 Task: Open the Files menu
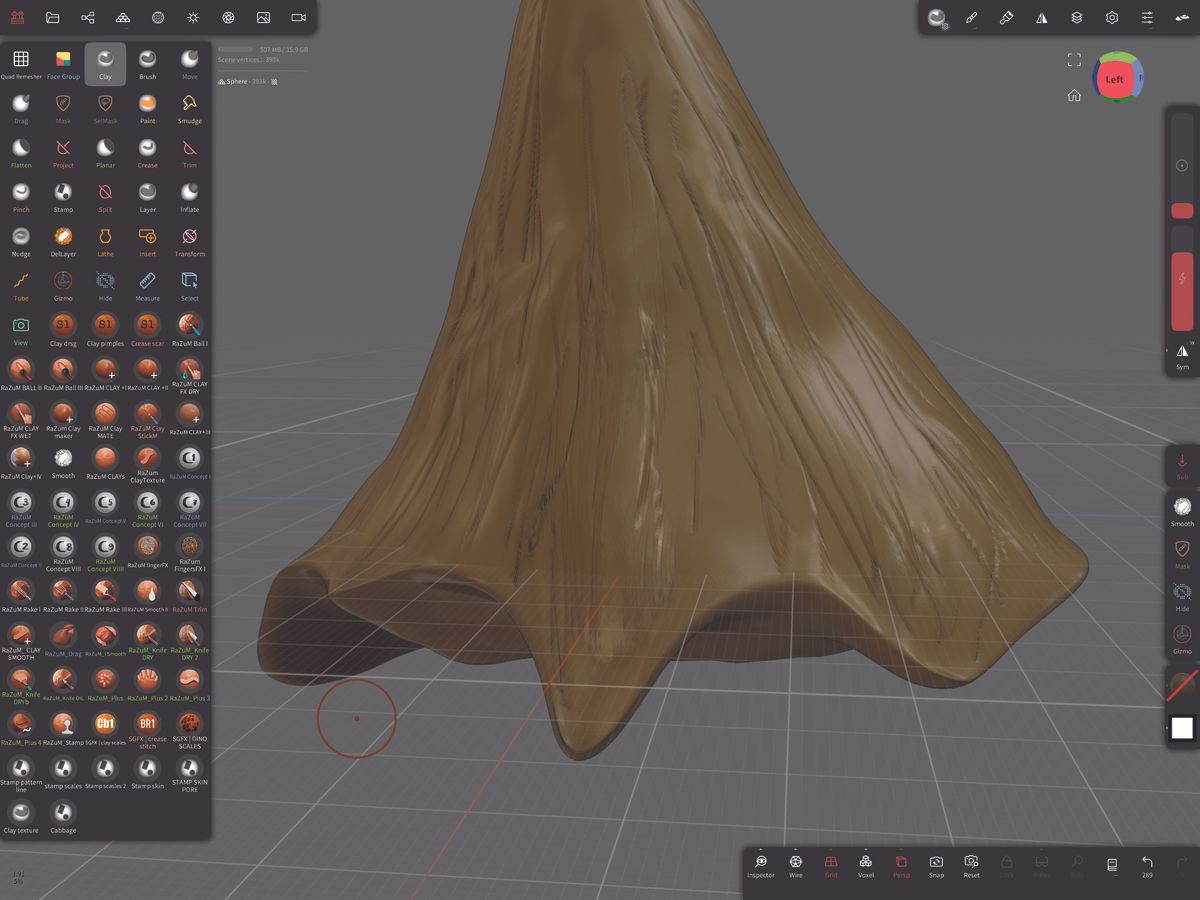pos(53,17)
